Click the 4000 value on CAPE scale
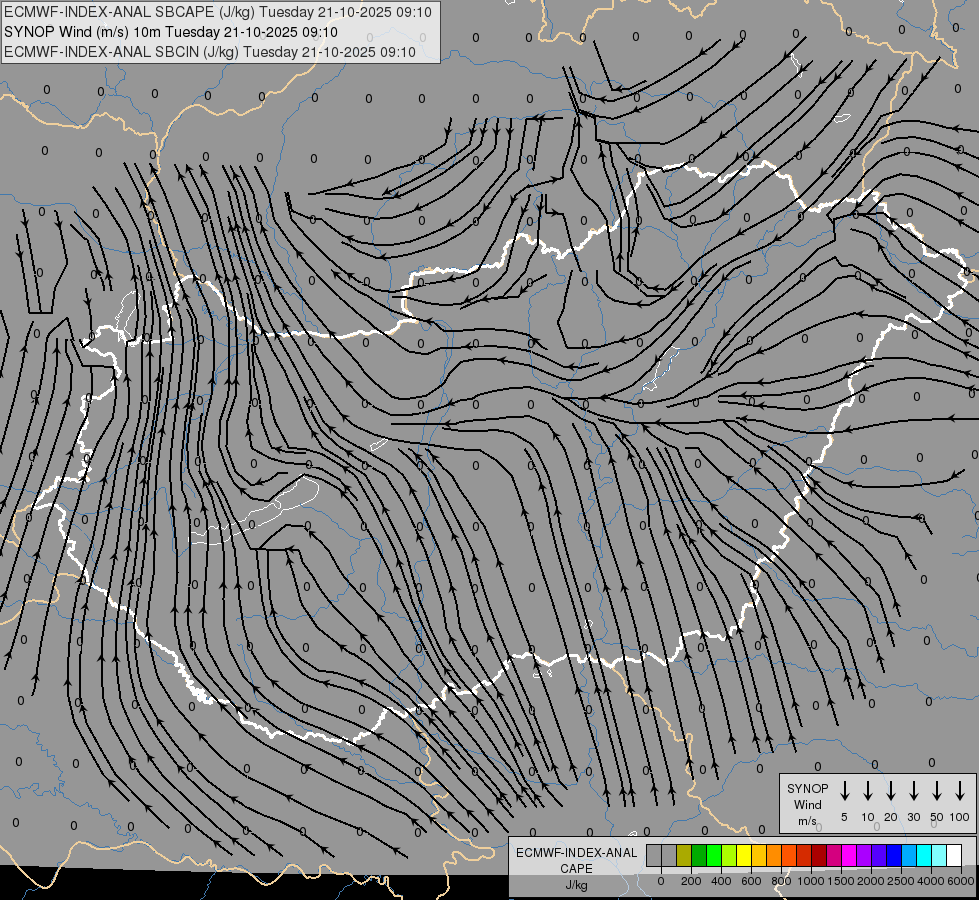Image resolution: width=979 pixels, height=900 pixels. 931,881
